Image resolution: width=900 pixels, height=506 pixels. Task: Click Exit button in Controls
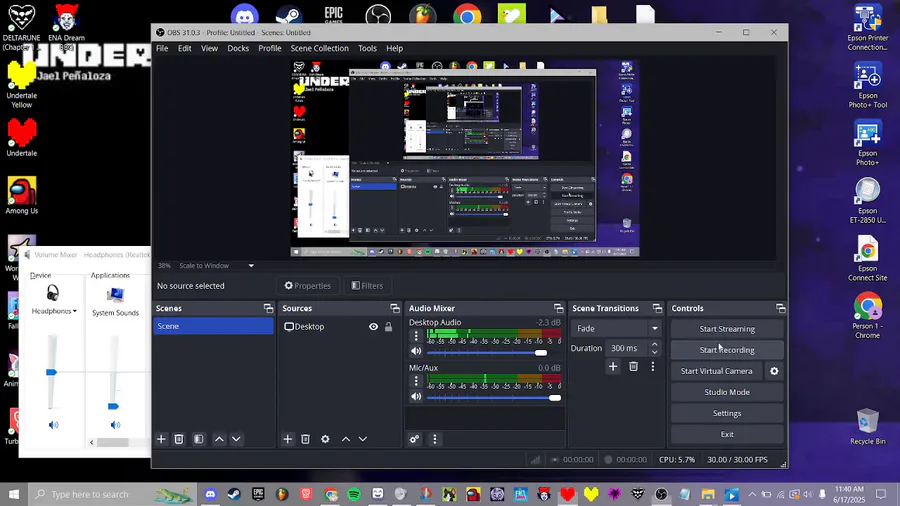pyautogui.click(x=727, y=434)
